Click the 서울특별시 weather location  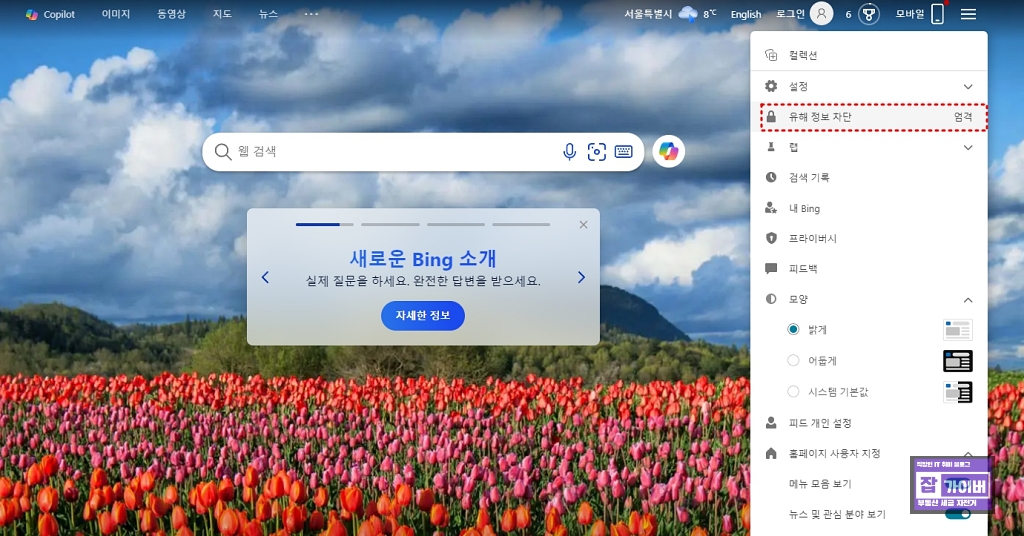tap(648, 14)
